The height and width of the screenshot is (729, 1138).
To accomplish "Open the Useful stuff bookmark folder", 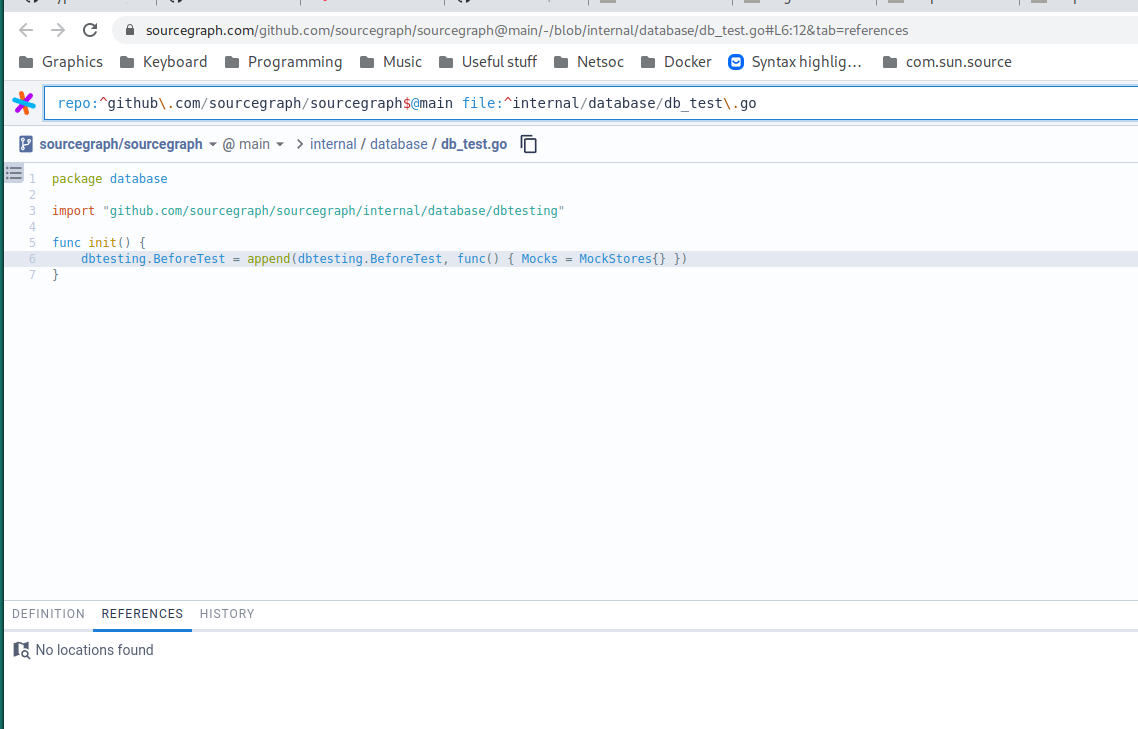I will [488, 62].
